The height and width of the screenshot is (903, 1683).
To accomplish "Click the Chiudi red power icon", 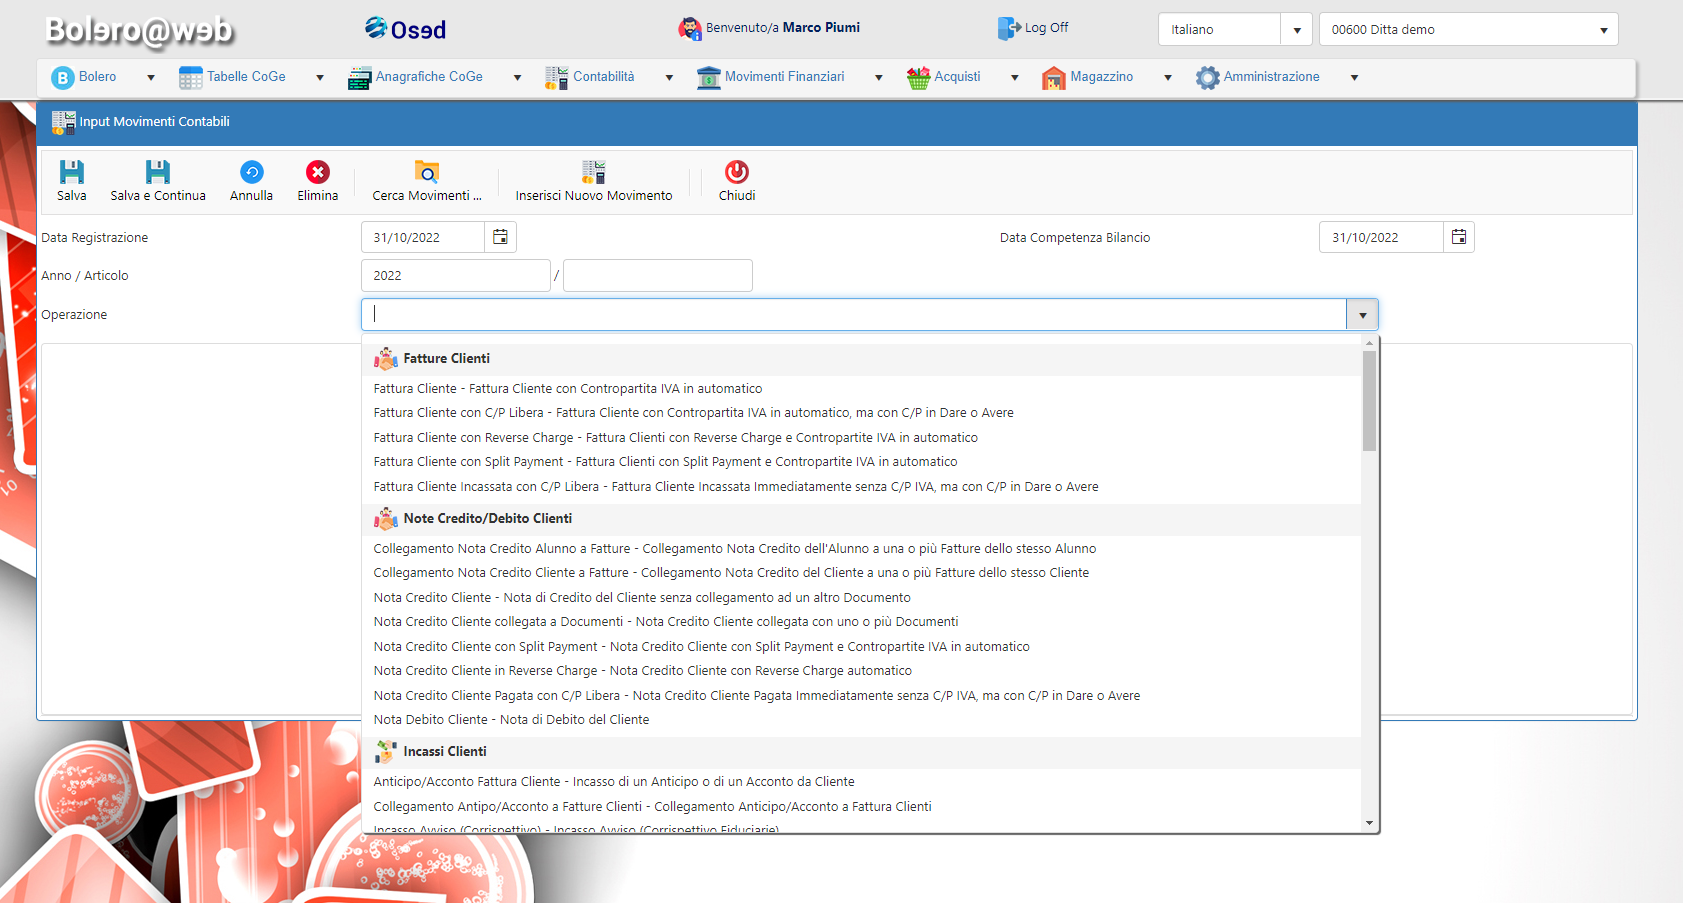I will [x=737, y=172].
